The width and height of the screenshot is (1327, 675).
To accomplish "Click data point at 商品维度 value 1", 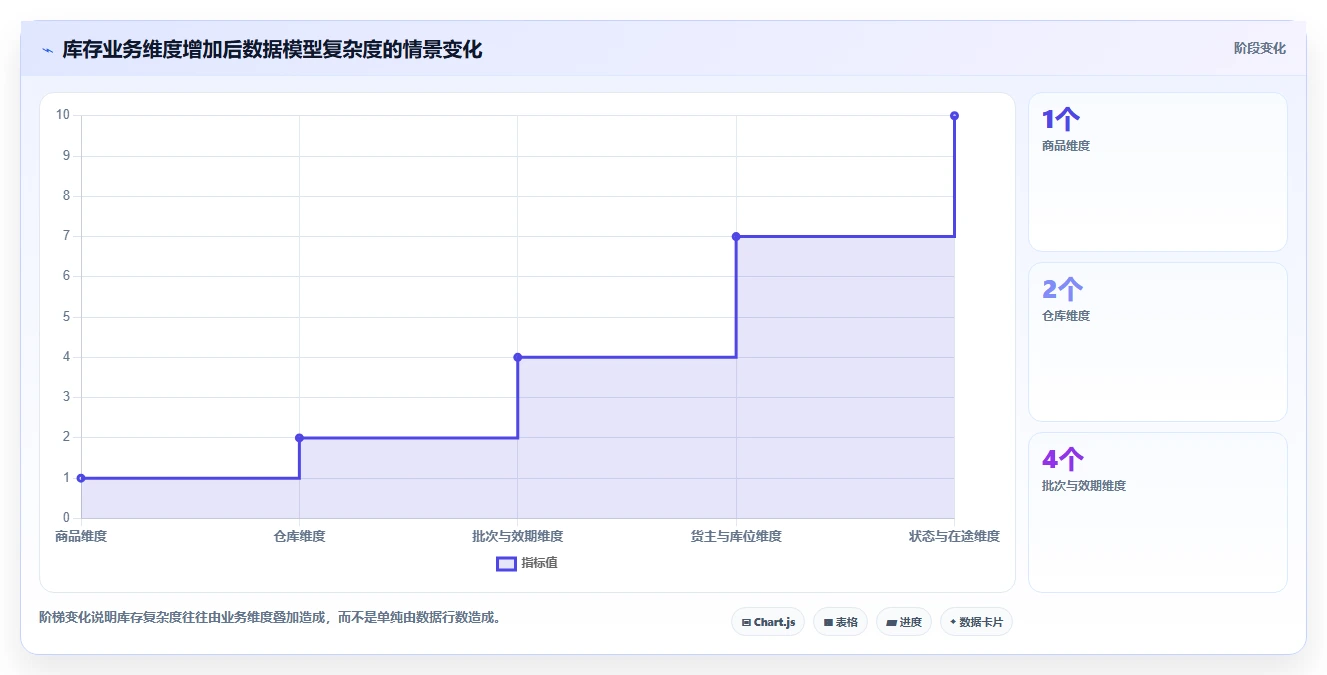I will (81, 478).
